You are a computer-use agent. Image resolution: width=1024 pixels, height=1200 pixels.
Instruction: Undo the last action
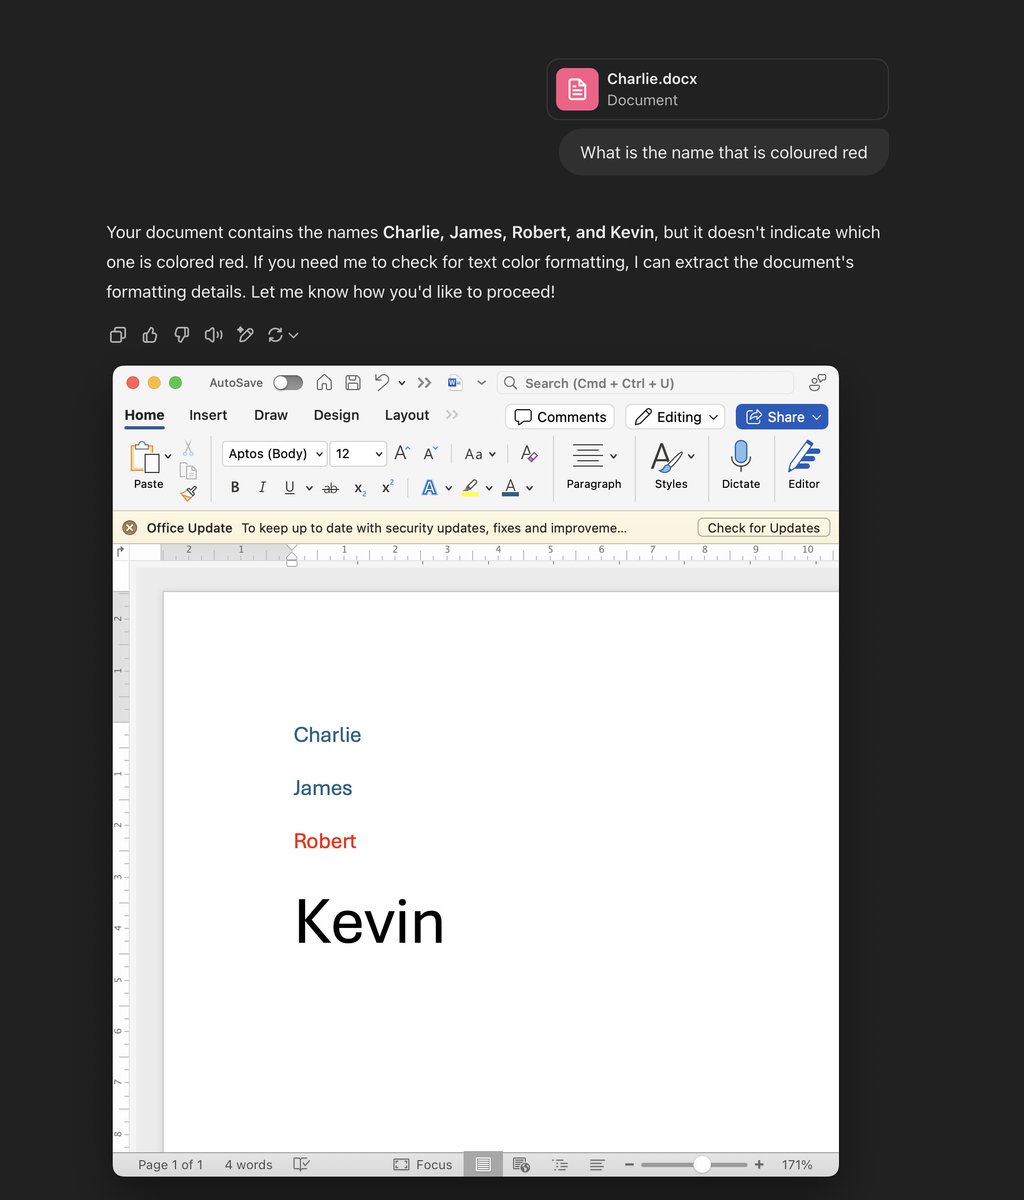coord(381,383)
